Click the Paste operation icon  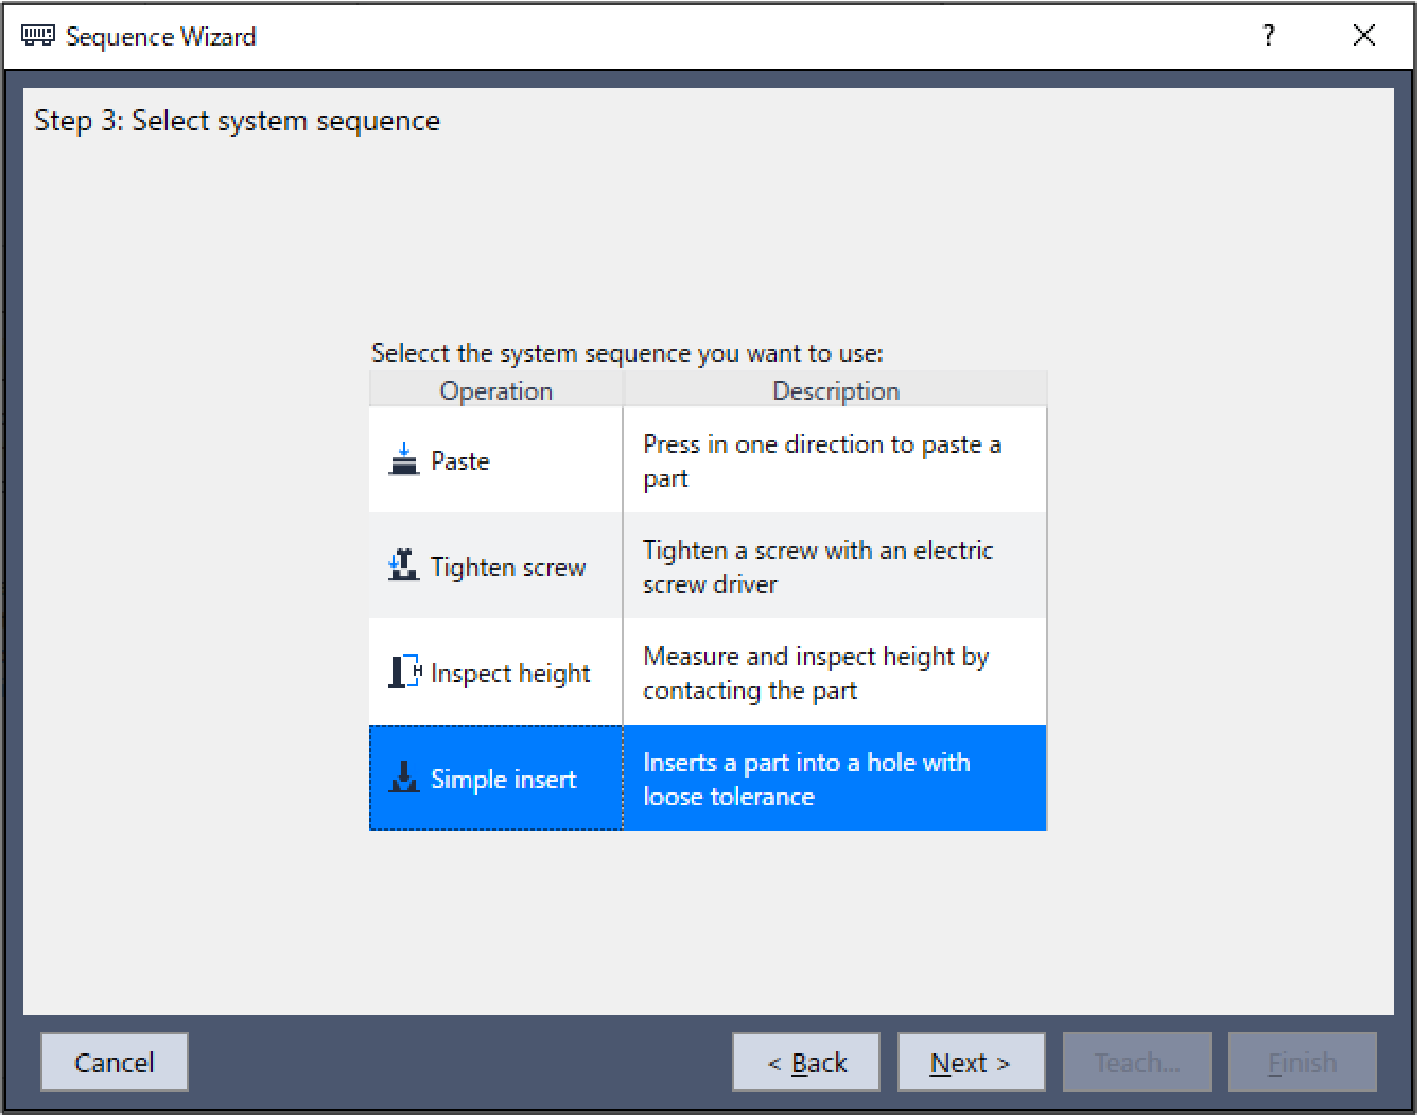coord(403,460)
